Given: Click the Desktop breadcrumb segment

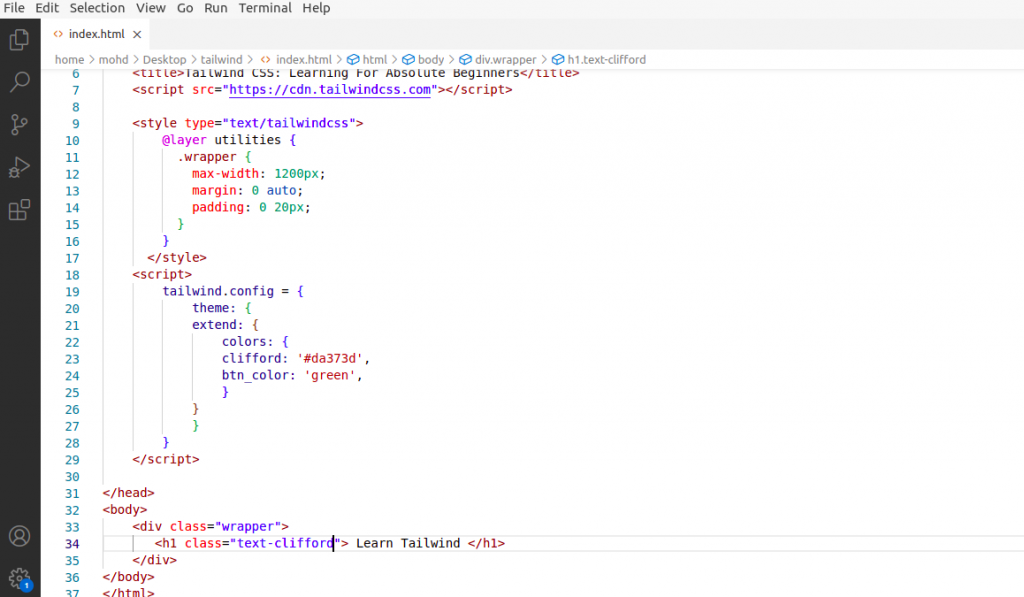Looking at the screenshot, I should (164, 59).
